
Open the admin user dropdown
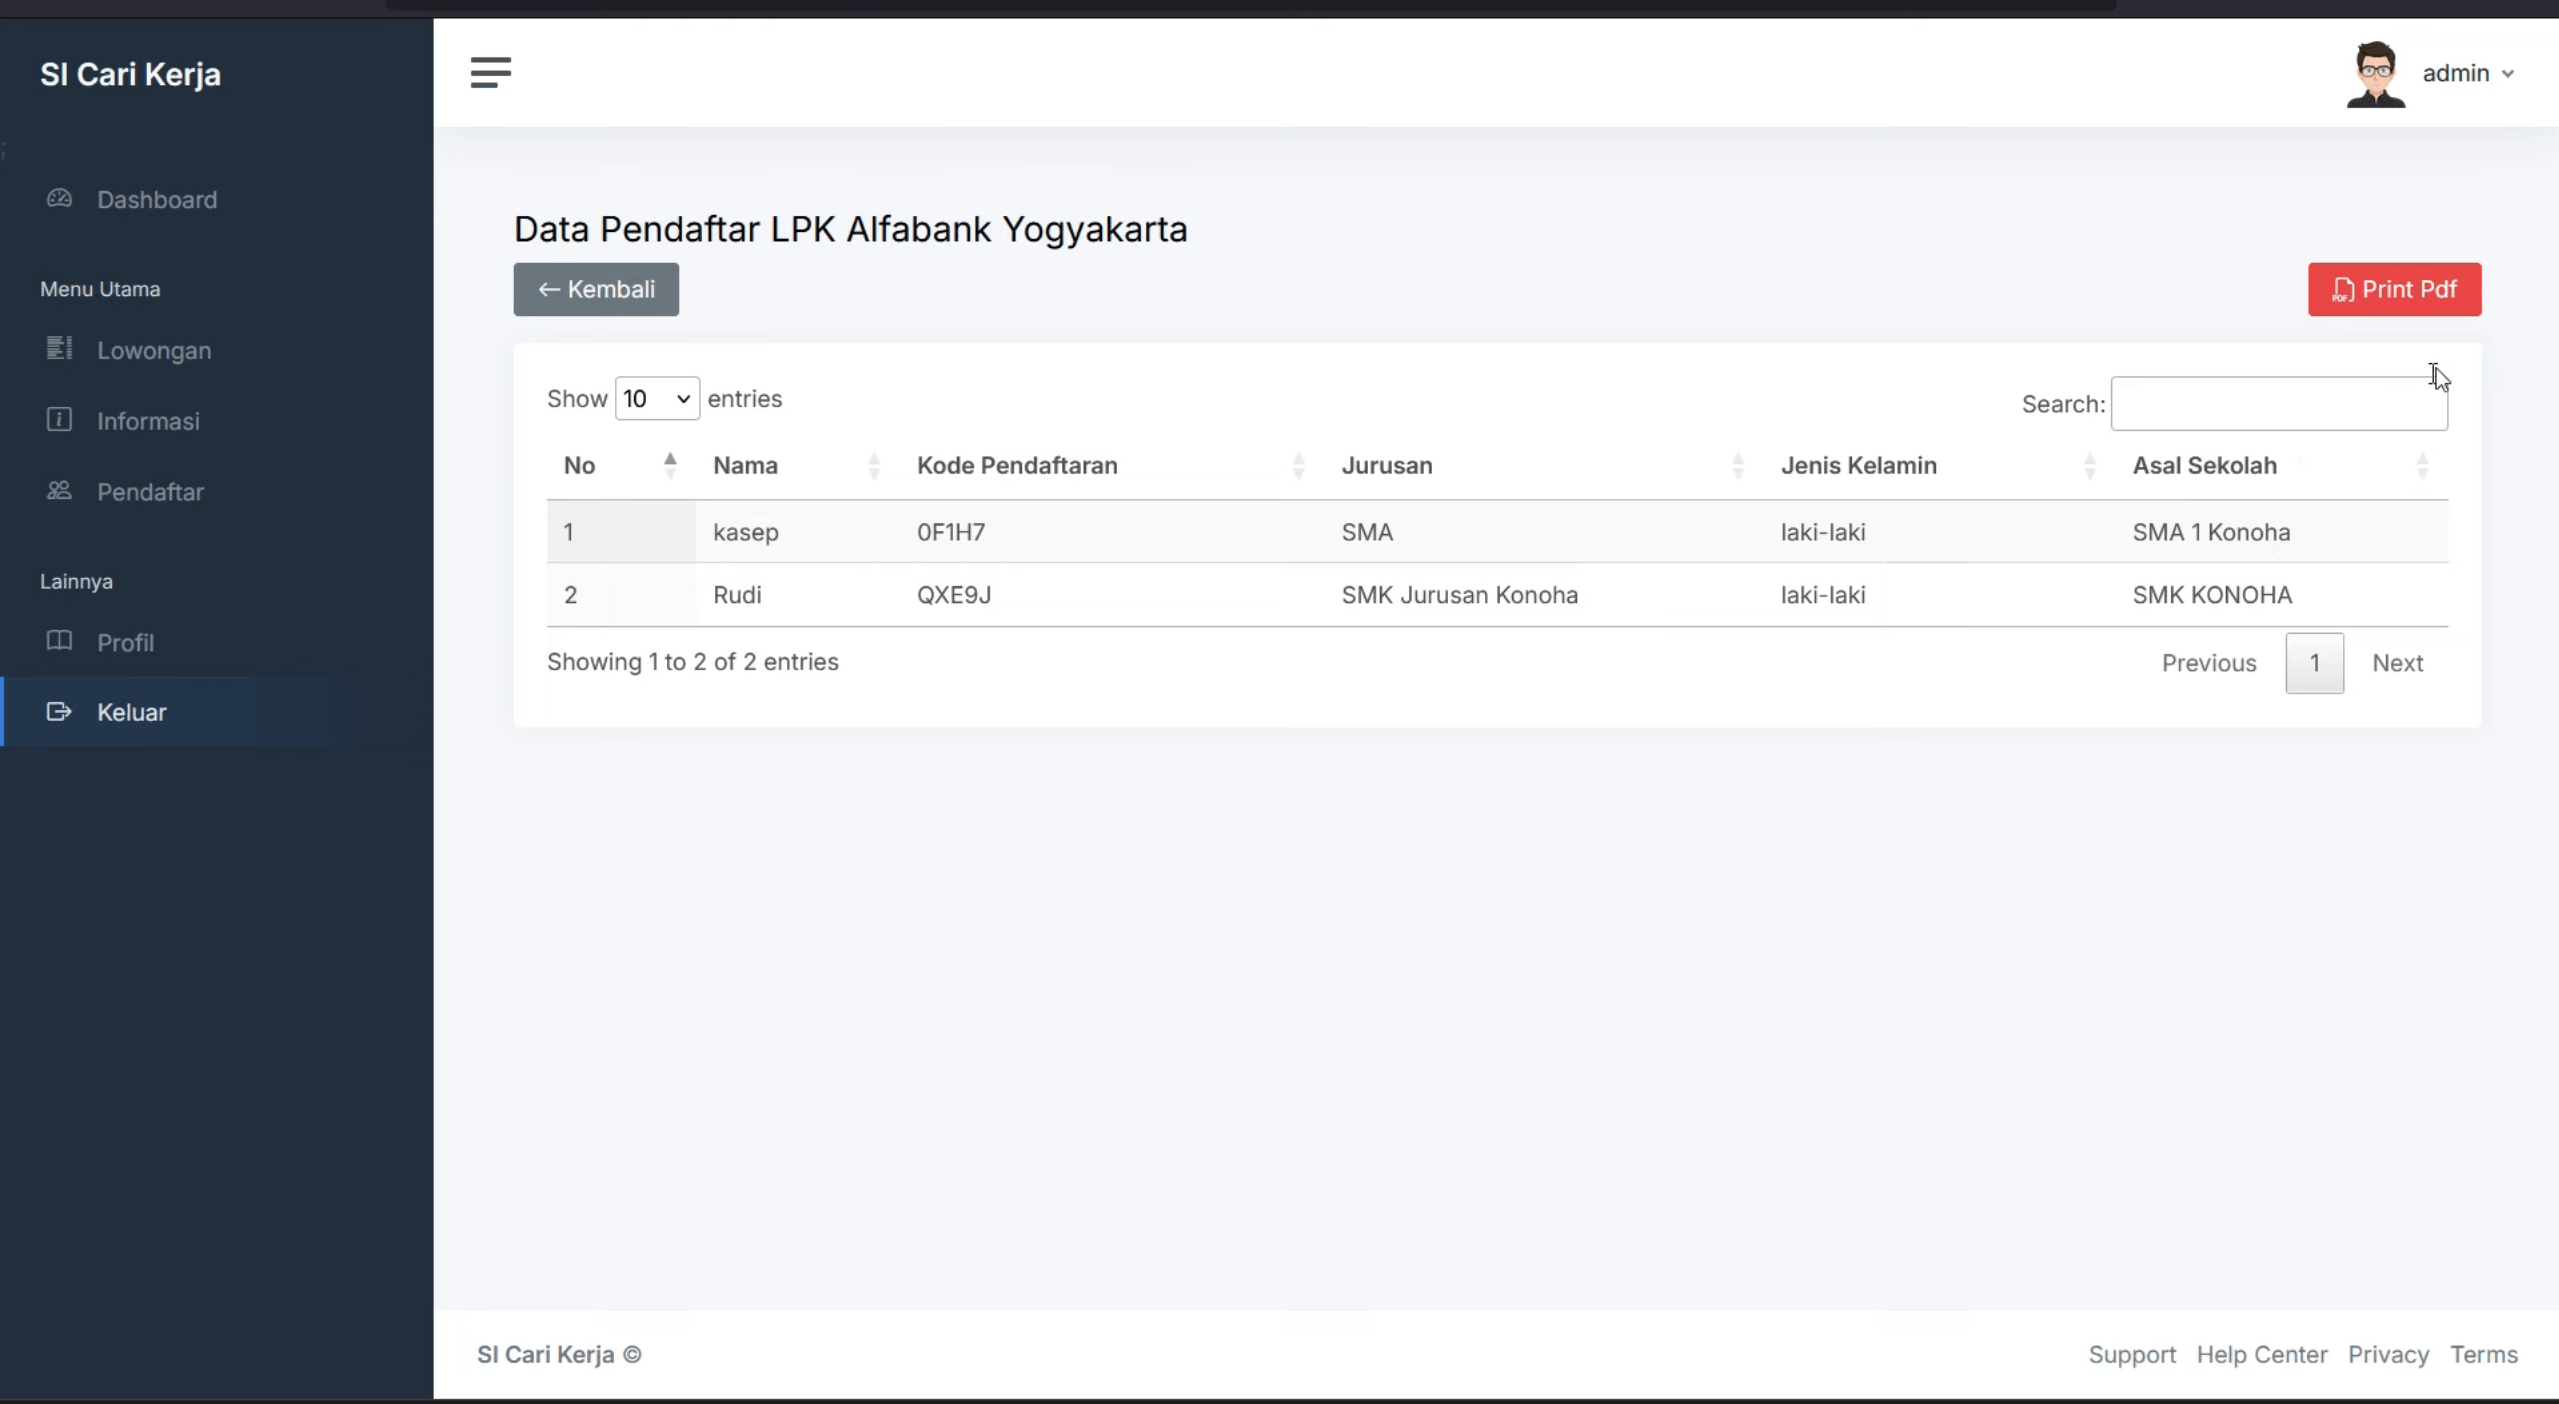coord(2468,73)
